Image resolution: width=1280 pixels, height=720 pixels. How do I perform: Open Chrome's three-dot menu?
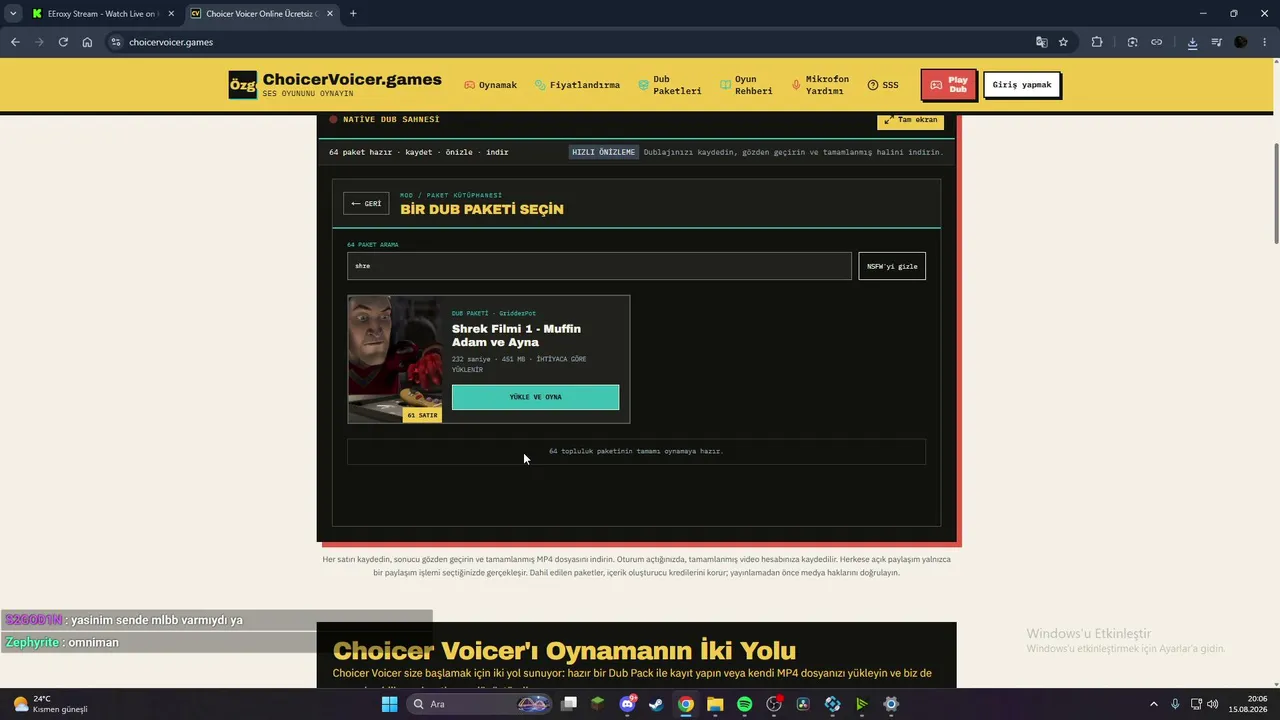pyautogui.click(x=1265, y=42)
